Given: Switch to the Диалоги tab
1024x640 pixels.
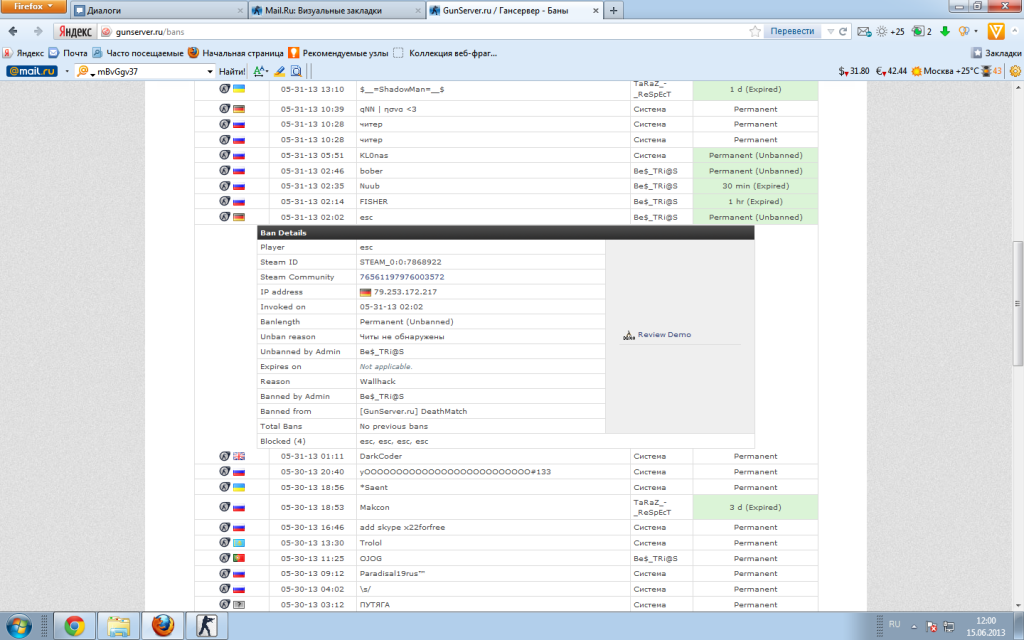Looking at the screenshot, I should 160,10.
